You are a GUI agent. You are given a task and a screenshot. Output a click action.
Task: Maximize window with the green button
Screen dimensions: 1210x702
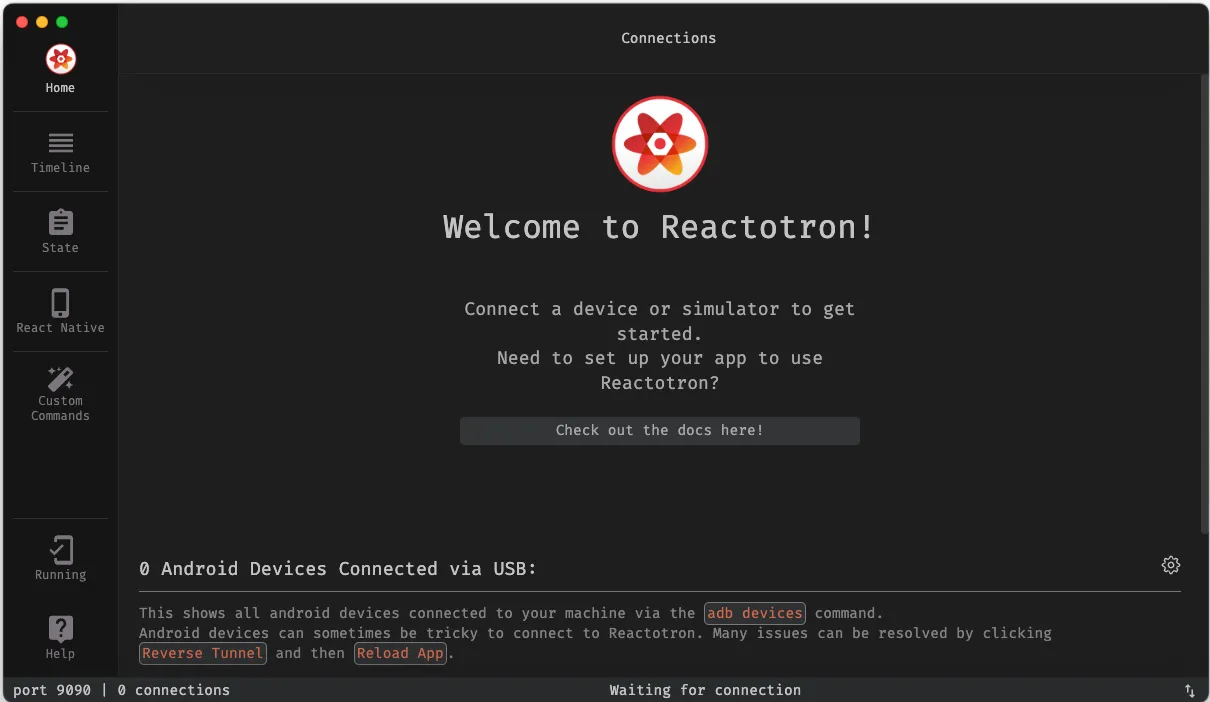[62, 22]
